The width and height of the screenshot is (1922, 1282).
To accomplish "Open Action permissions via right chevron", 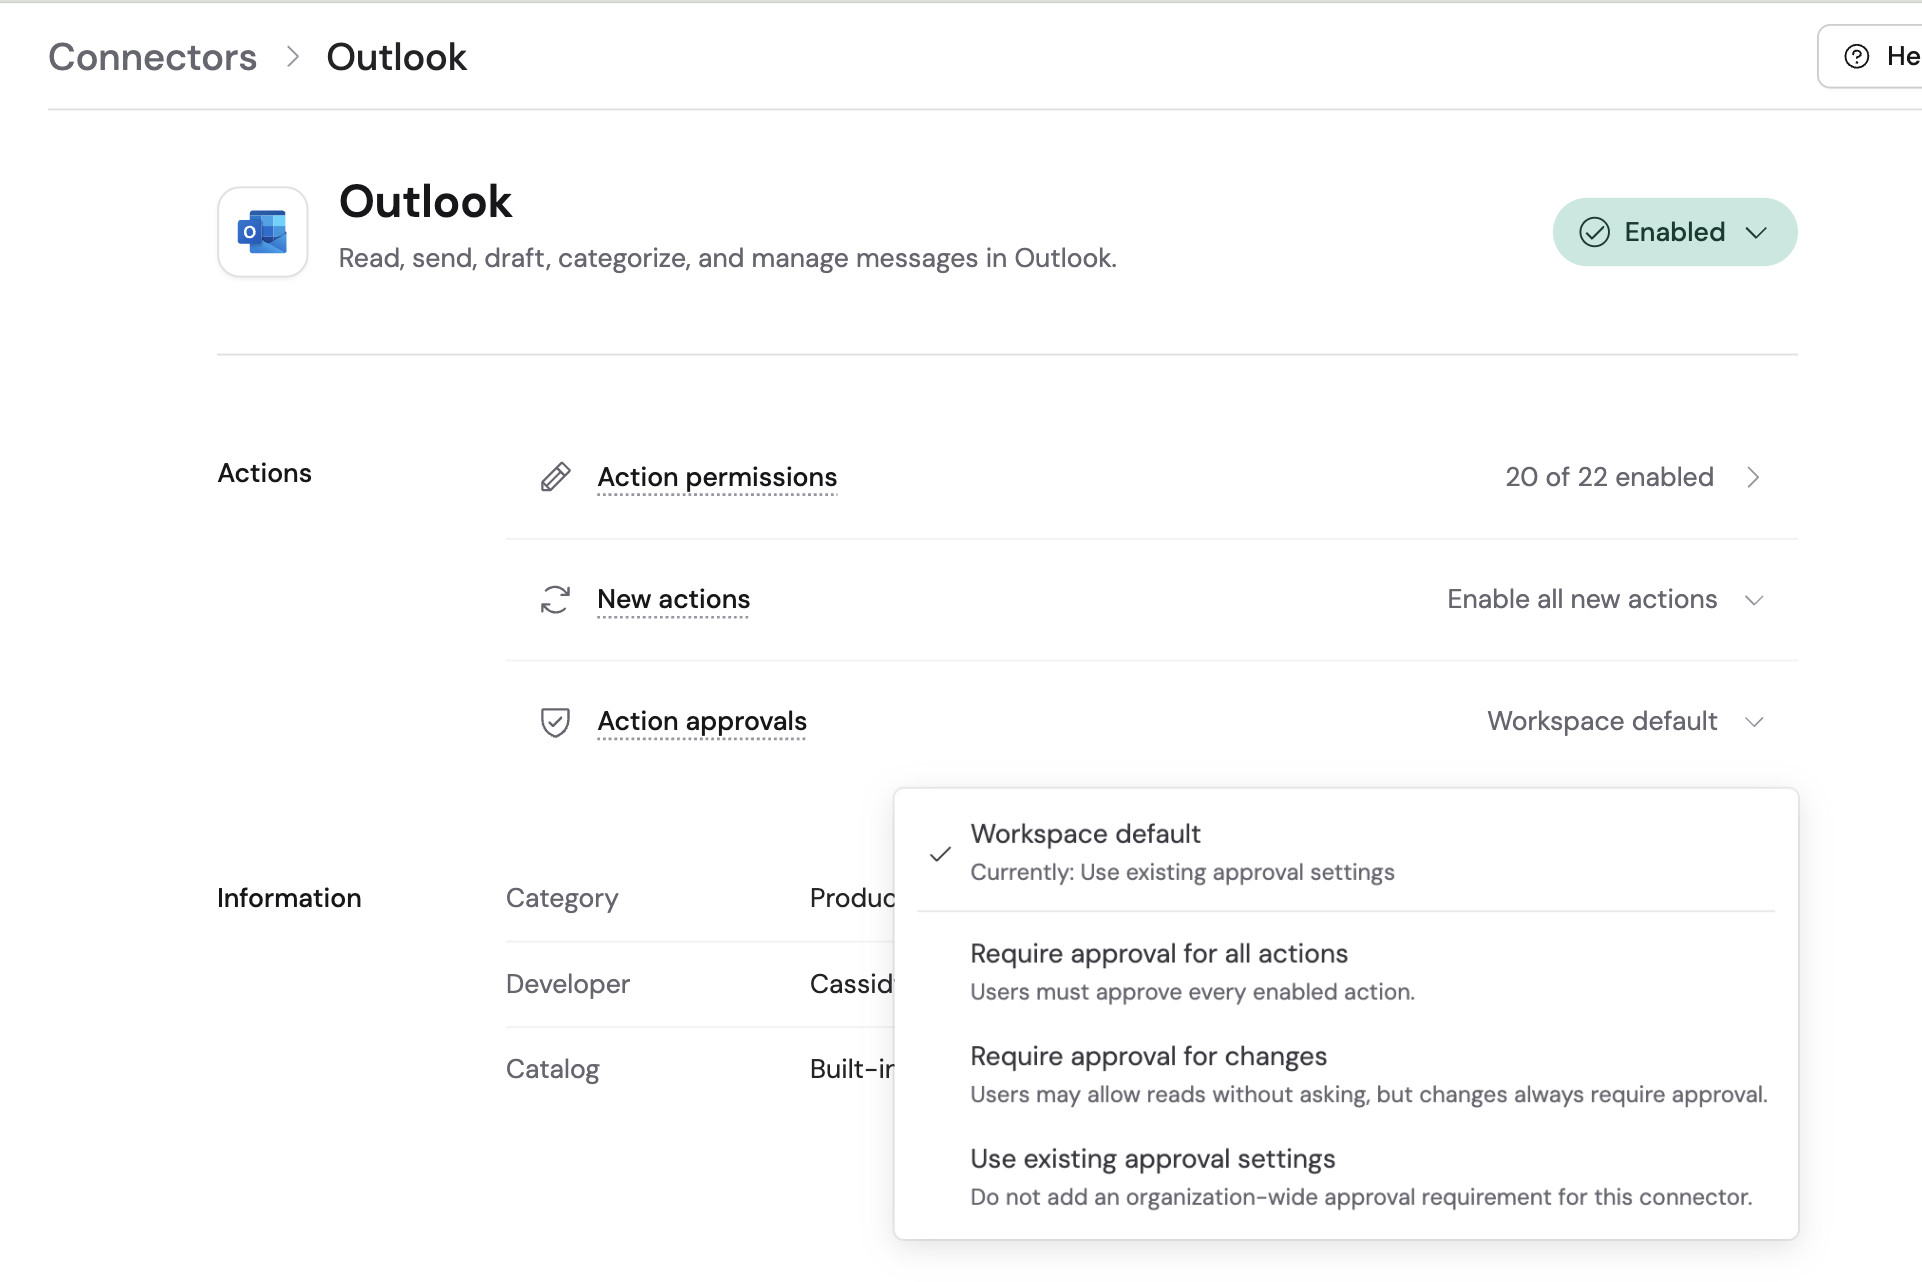I will pyautogui.click(x=1753, y=477).
